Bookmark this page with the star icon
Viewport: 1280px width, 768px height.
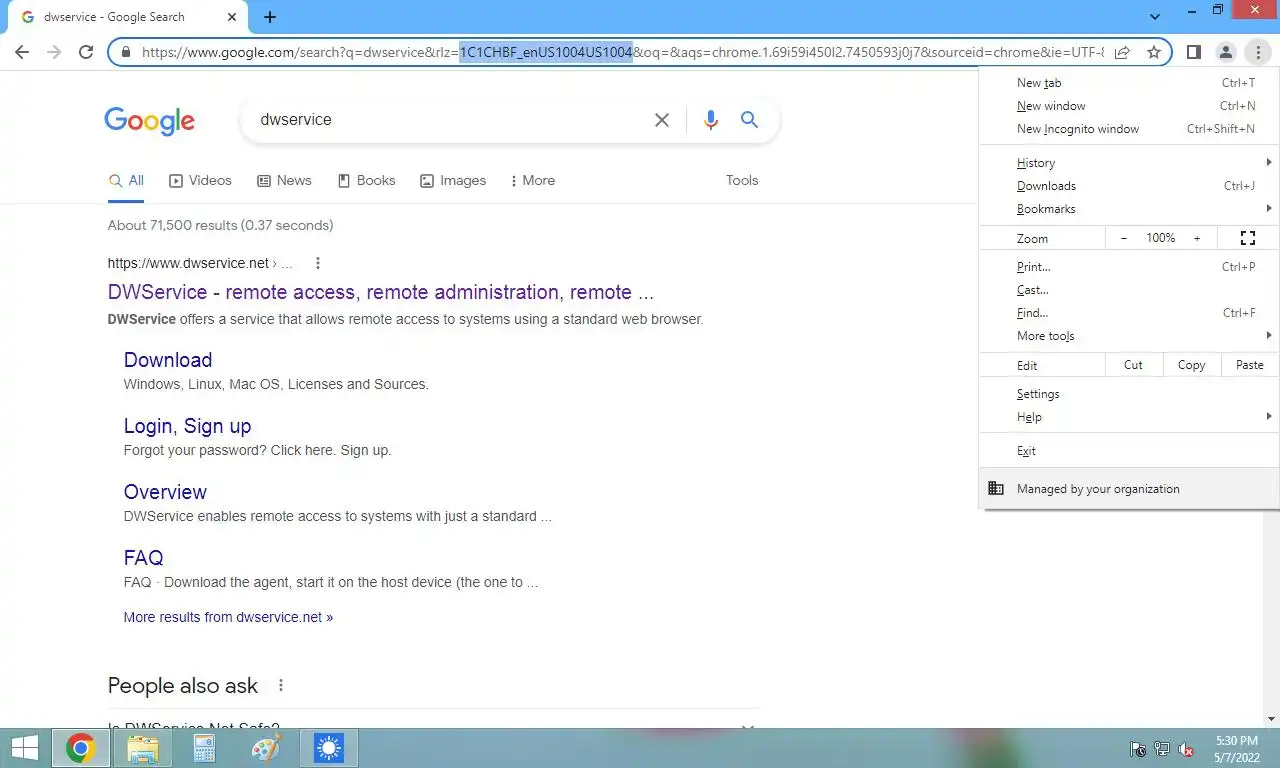coord(1154,52)
